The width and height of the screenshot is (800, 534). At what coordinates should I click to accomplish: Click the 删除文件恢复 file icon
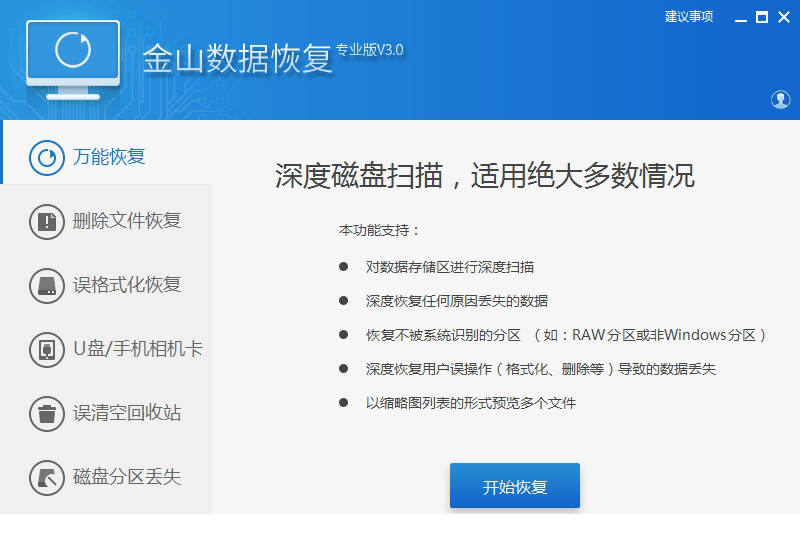46,222
